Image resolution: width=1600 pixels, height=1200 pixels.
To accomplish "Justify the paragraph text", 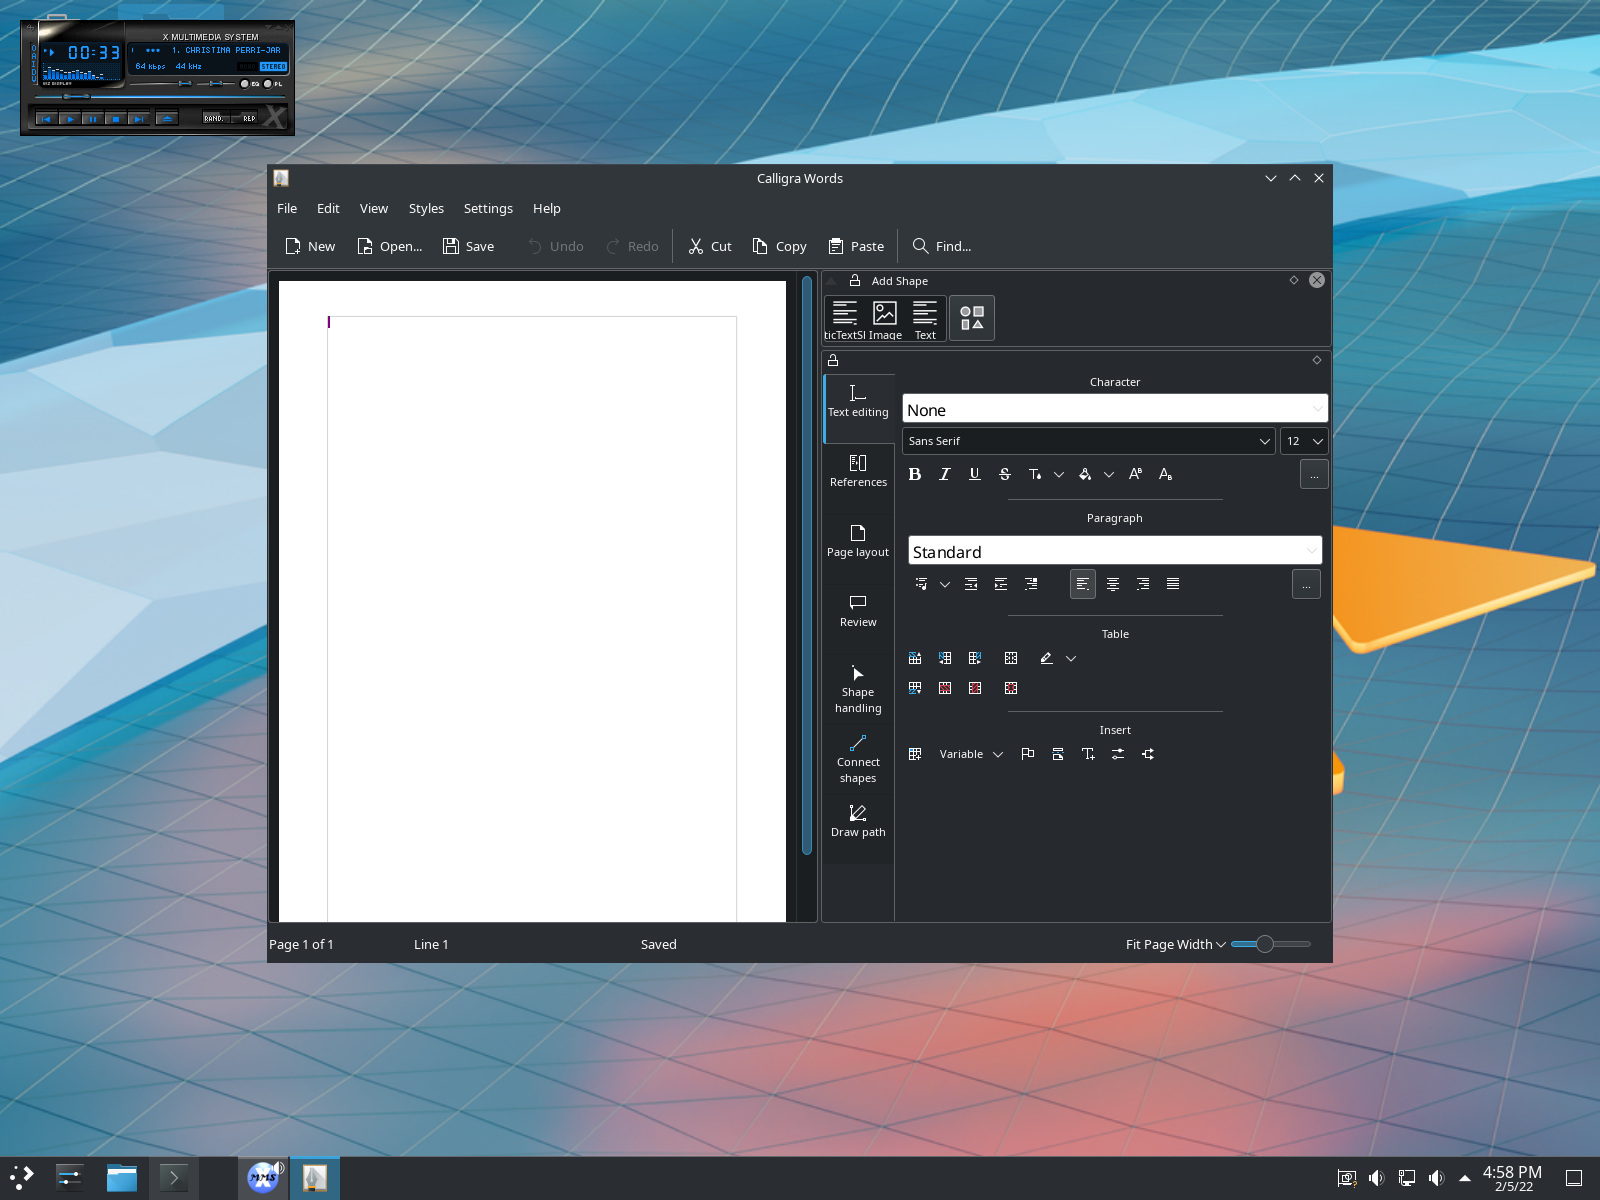I will point(1173,584).
